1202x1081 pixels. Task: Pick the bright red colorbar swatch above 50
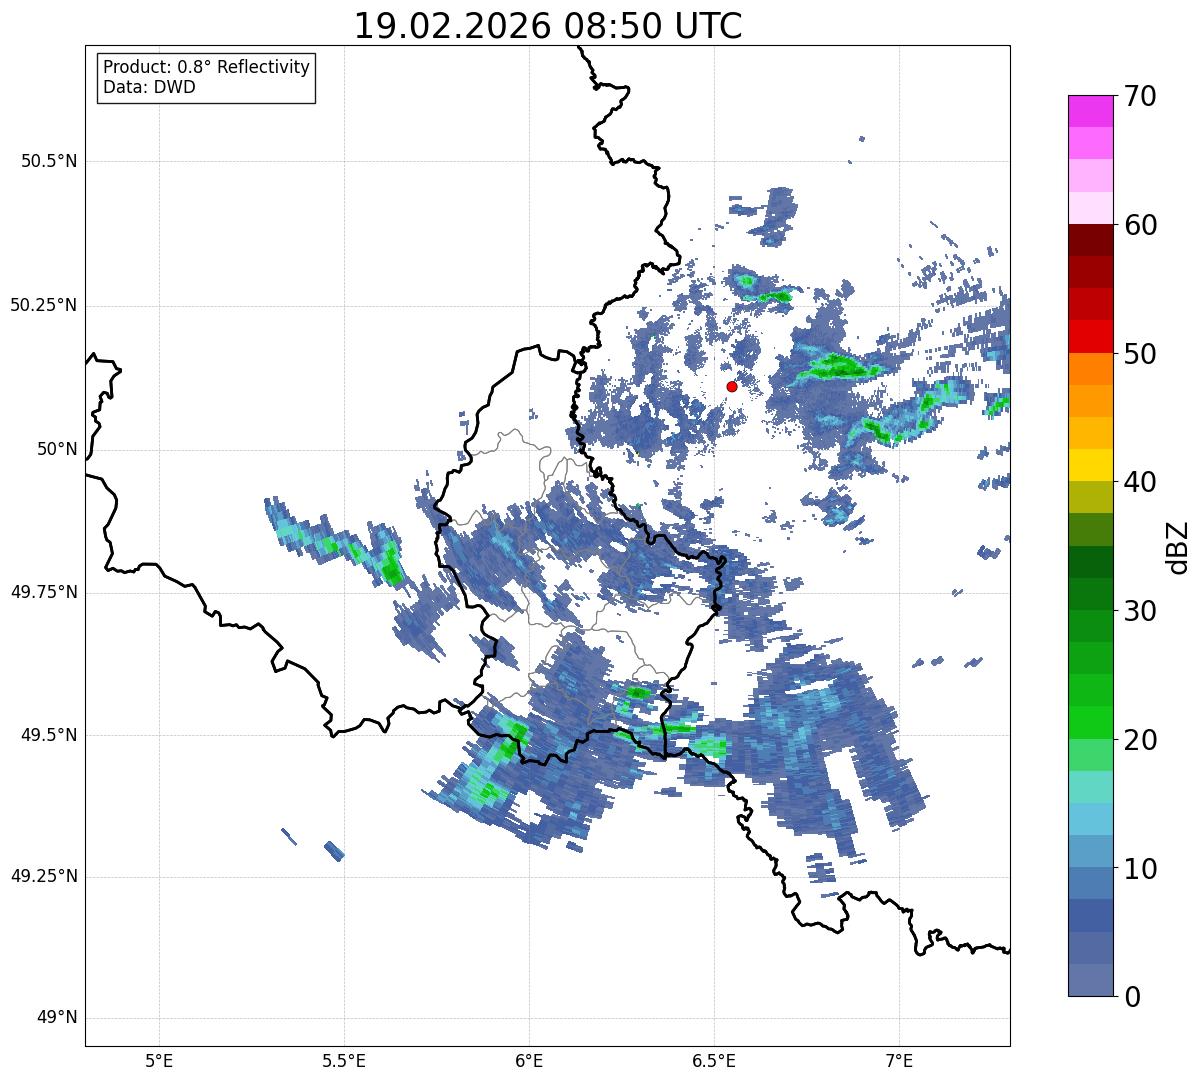coord(1091,337)
